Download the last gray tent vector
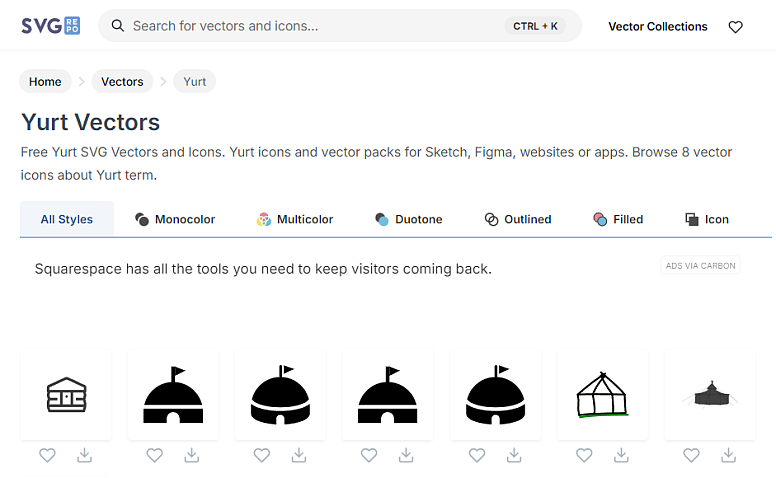Viewport: 776px width, 478px height. point(728,455)
